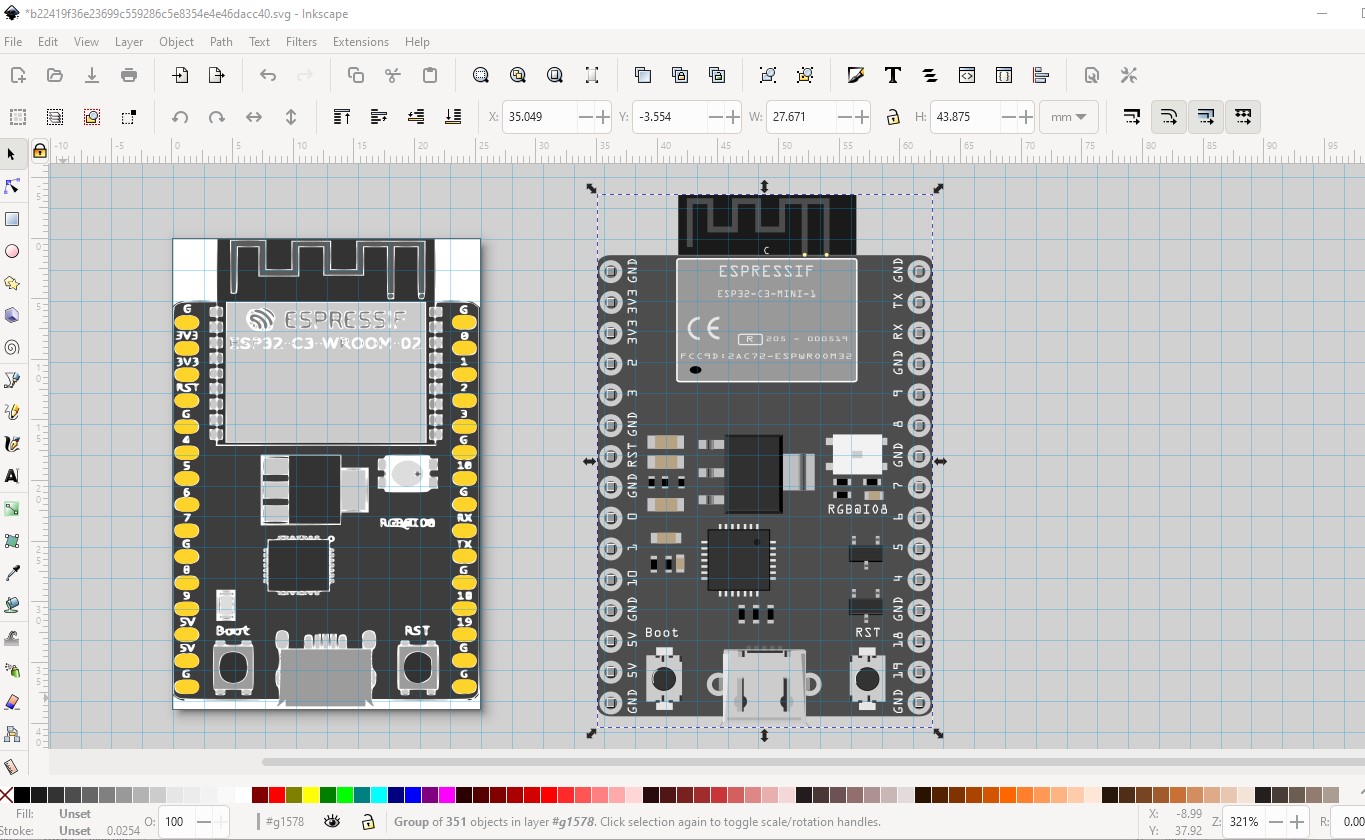Toggle current layer lock icon
Screen dimensions: 1365x840
point(368,822)
